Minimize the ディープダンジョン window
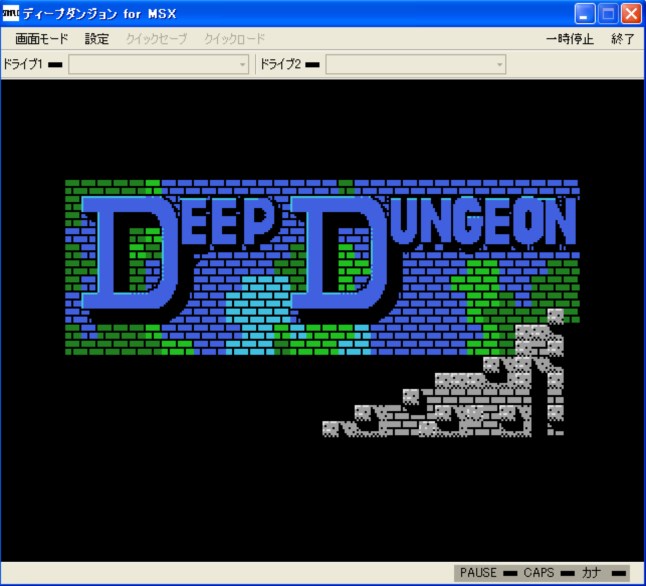Screen dimensions: 646x586 [584, 14]
